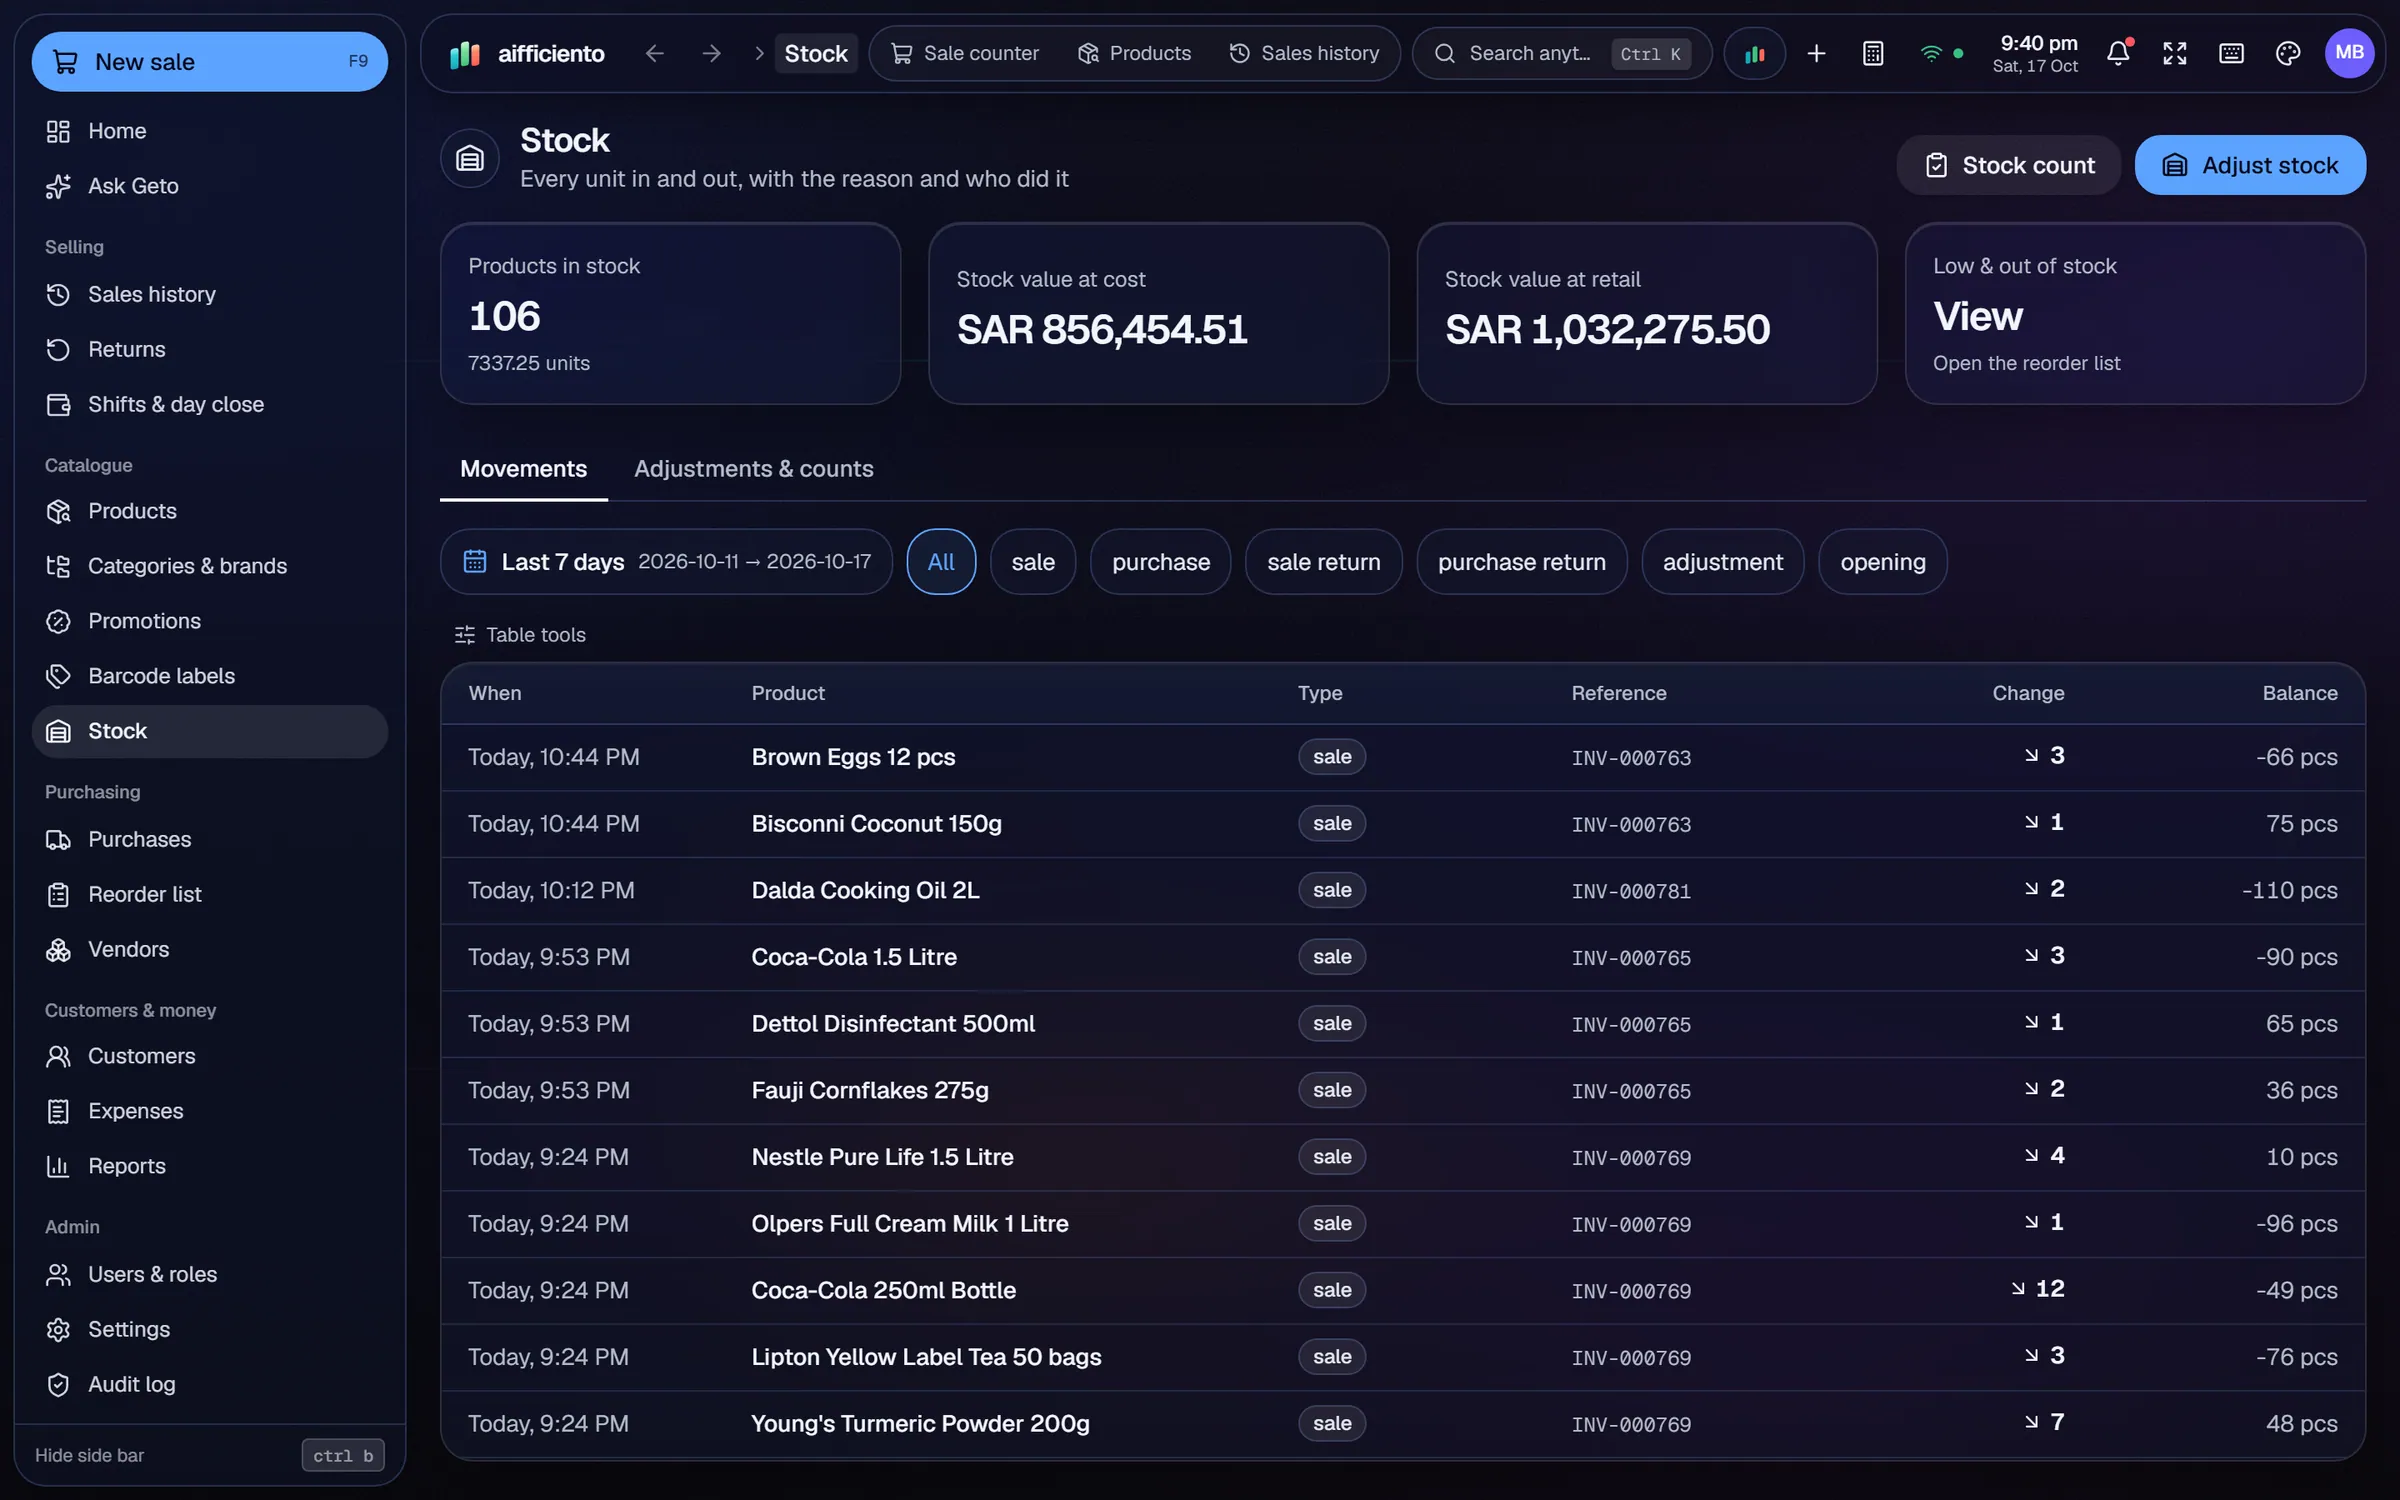Open the notifications bell

coord(2118,53)
